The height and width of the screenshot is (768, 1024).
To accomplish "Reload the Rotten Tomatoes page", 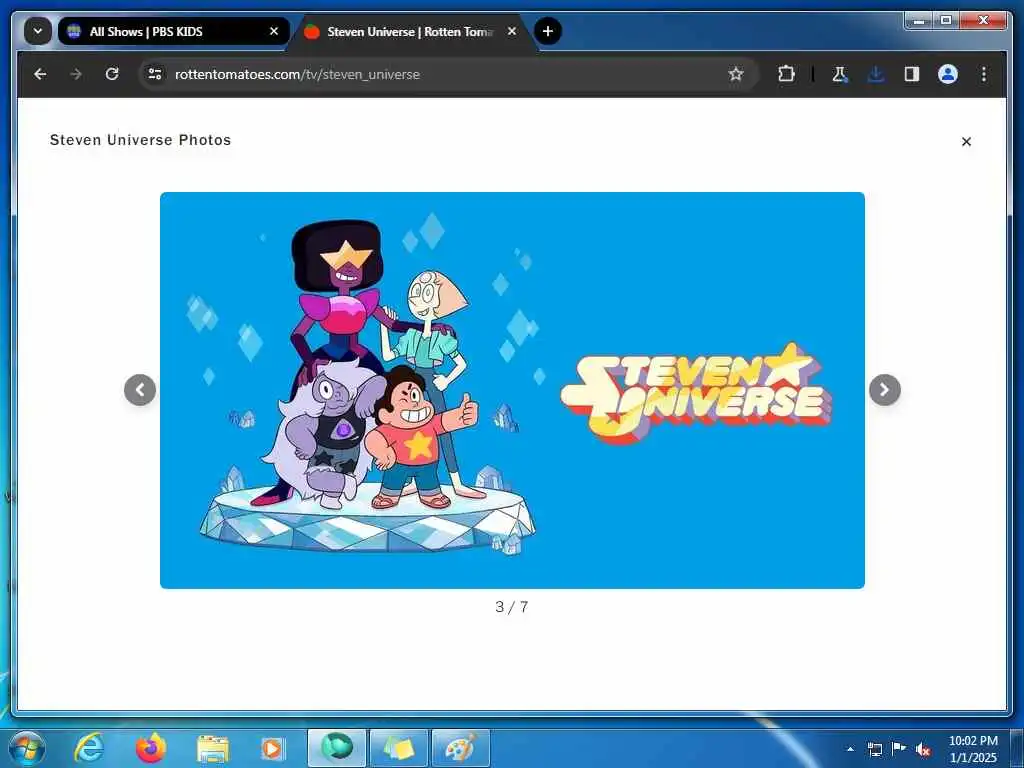I will coord(112,74).
